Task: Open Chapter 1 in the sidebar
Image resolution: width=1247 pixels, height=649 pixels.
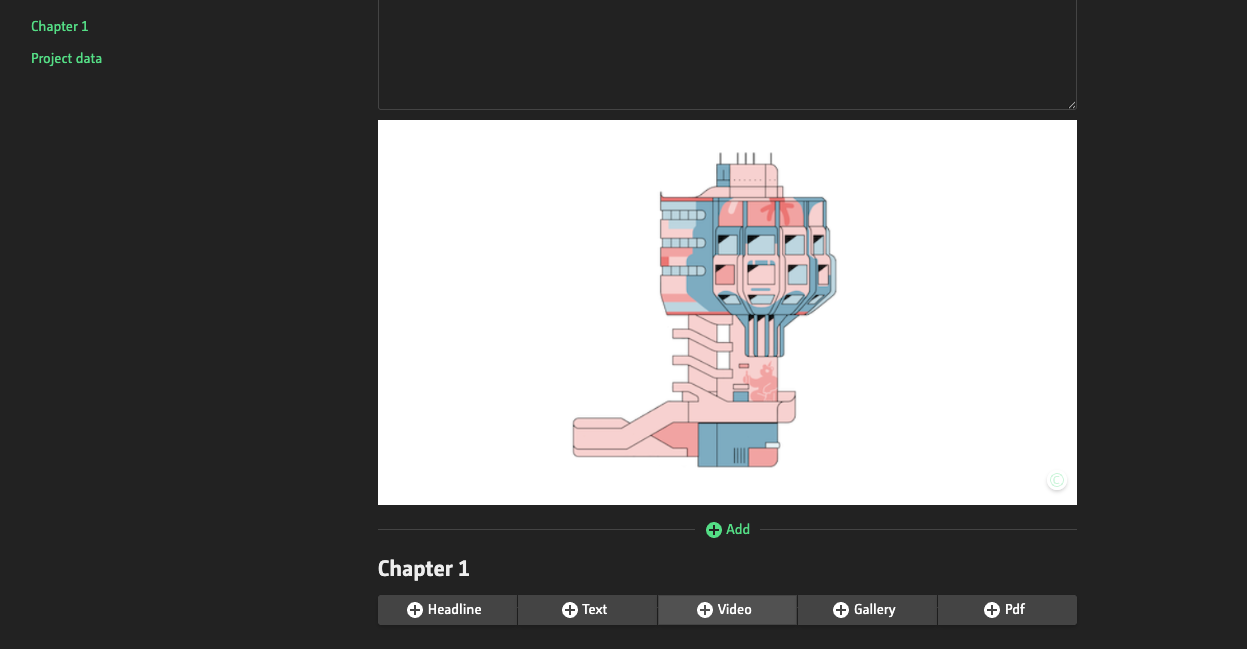Action: (59, 26)
